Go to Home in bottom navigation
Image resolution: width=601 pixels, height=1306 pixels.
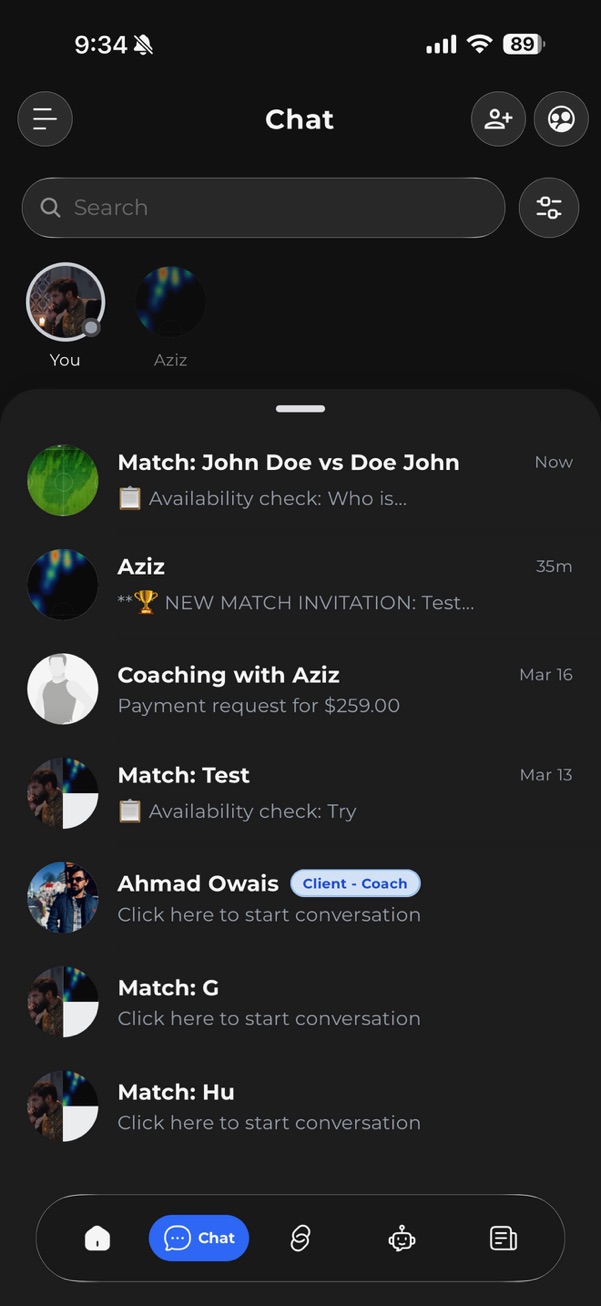click(x=97, y=1238)
